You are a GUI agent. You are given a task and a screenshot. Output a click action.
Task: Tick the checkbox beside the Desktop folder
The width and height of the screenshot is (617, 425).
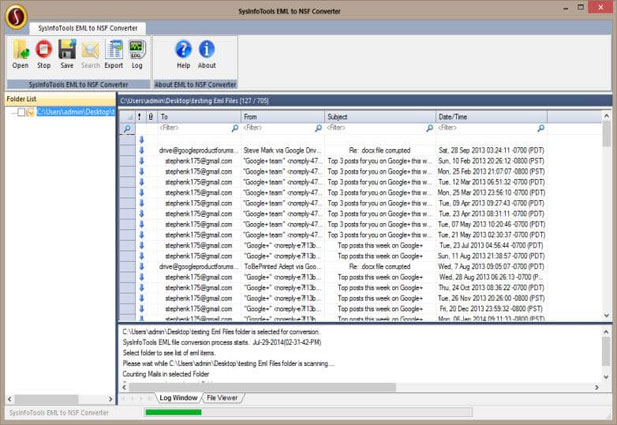click(x=21, y=112)
